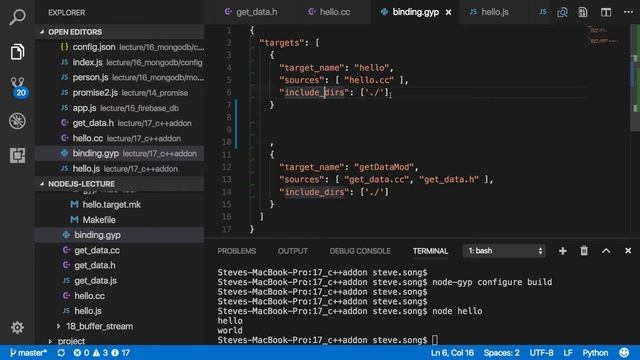Open hello.js in NODEJS-LECTURE tree

(x=120, y=311)
